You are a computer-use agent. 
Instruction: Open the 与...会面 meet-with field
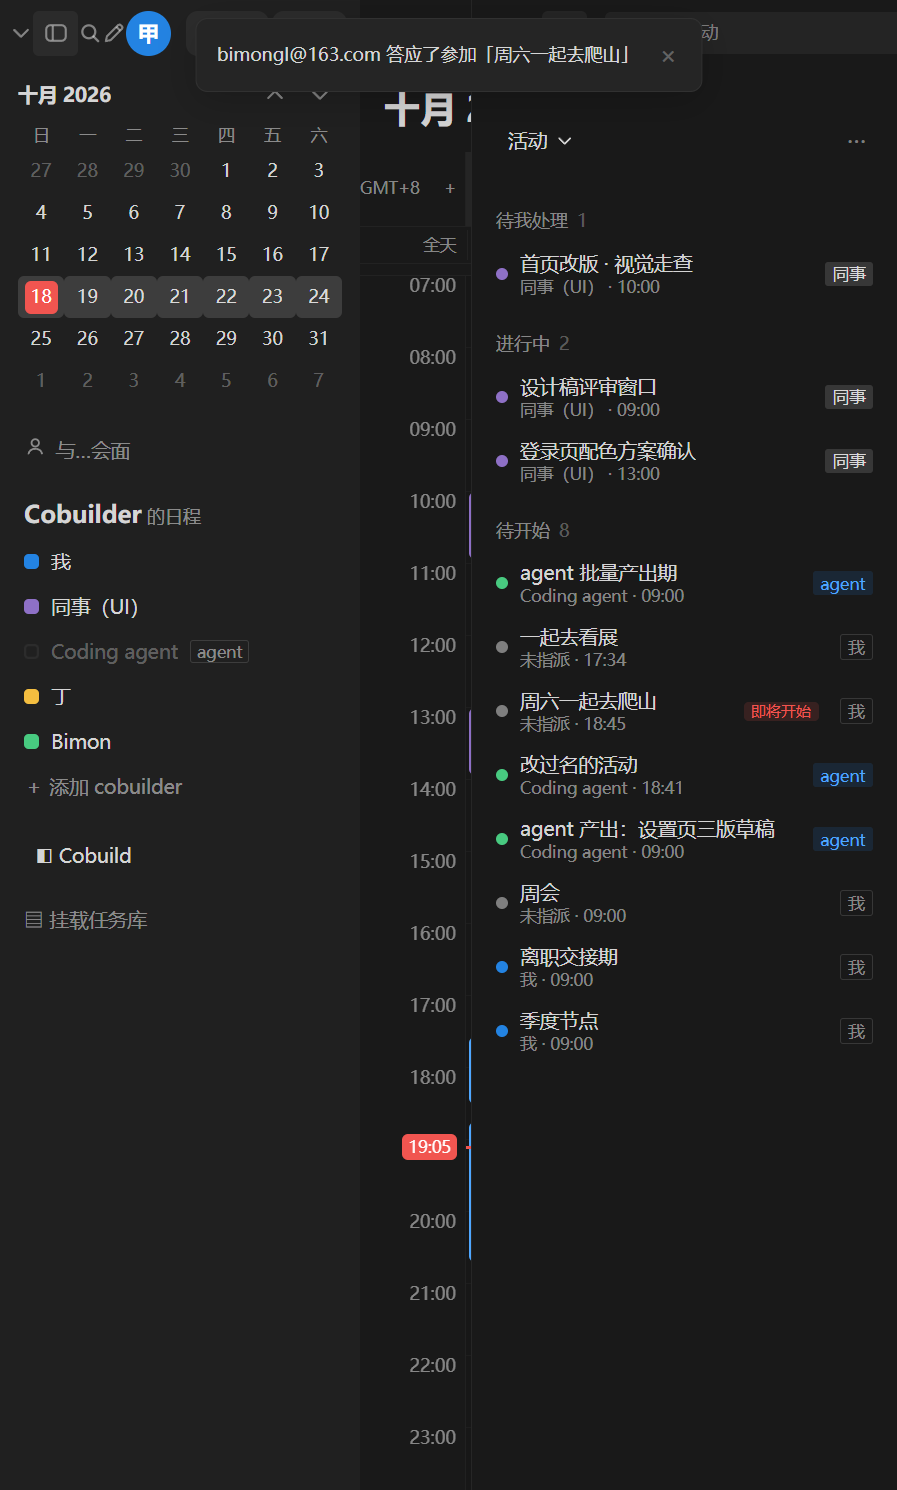(x=180, y=450)
